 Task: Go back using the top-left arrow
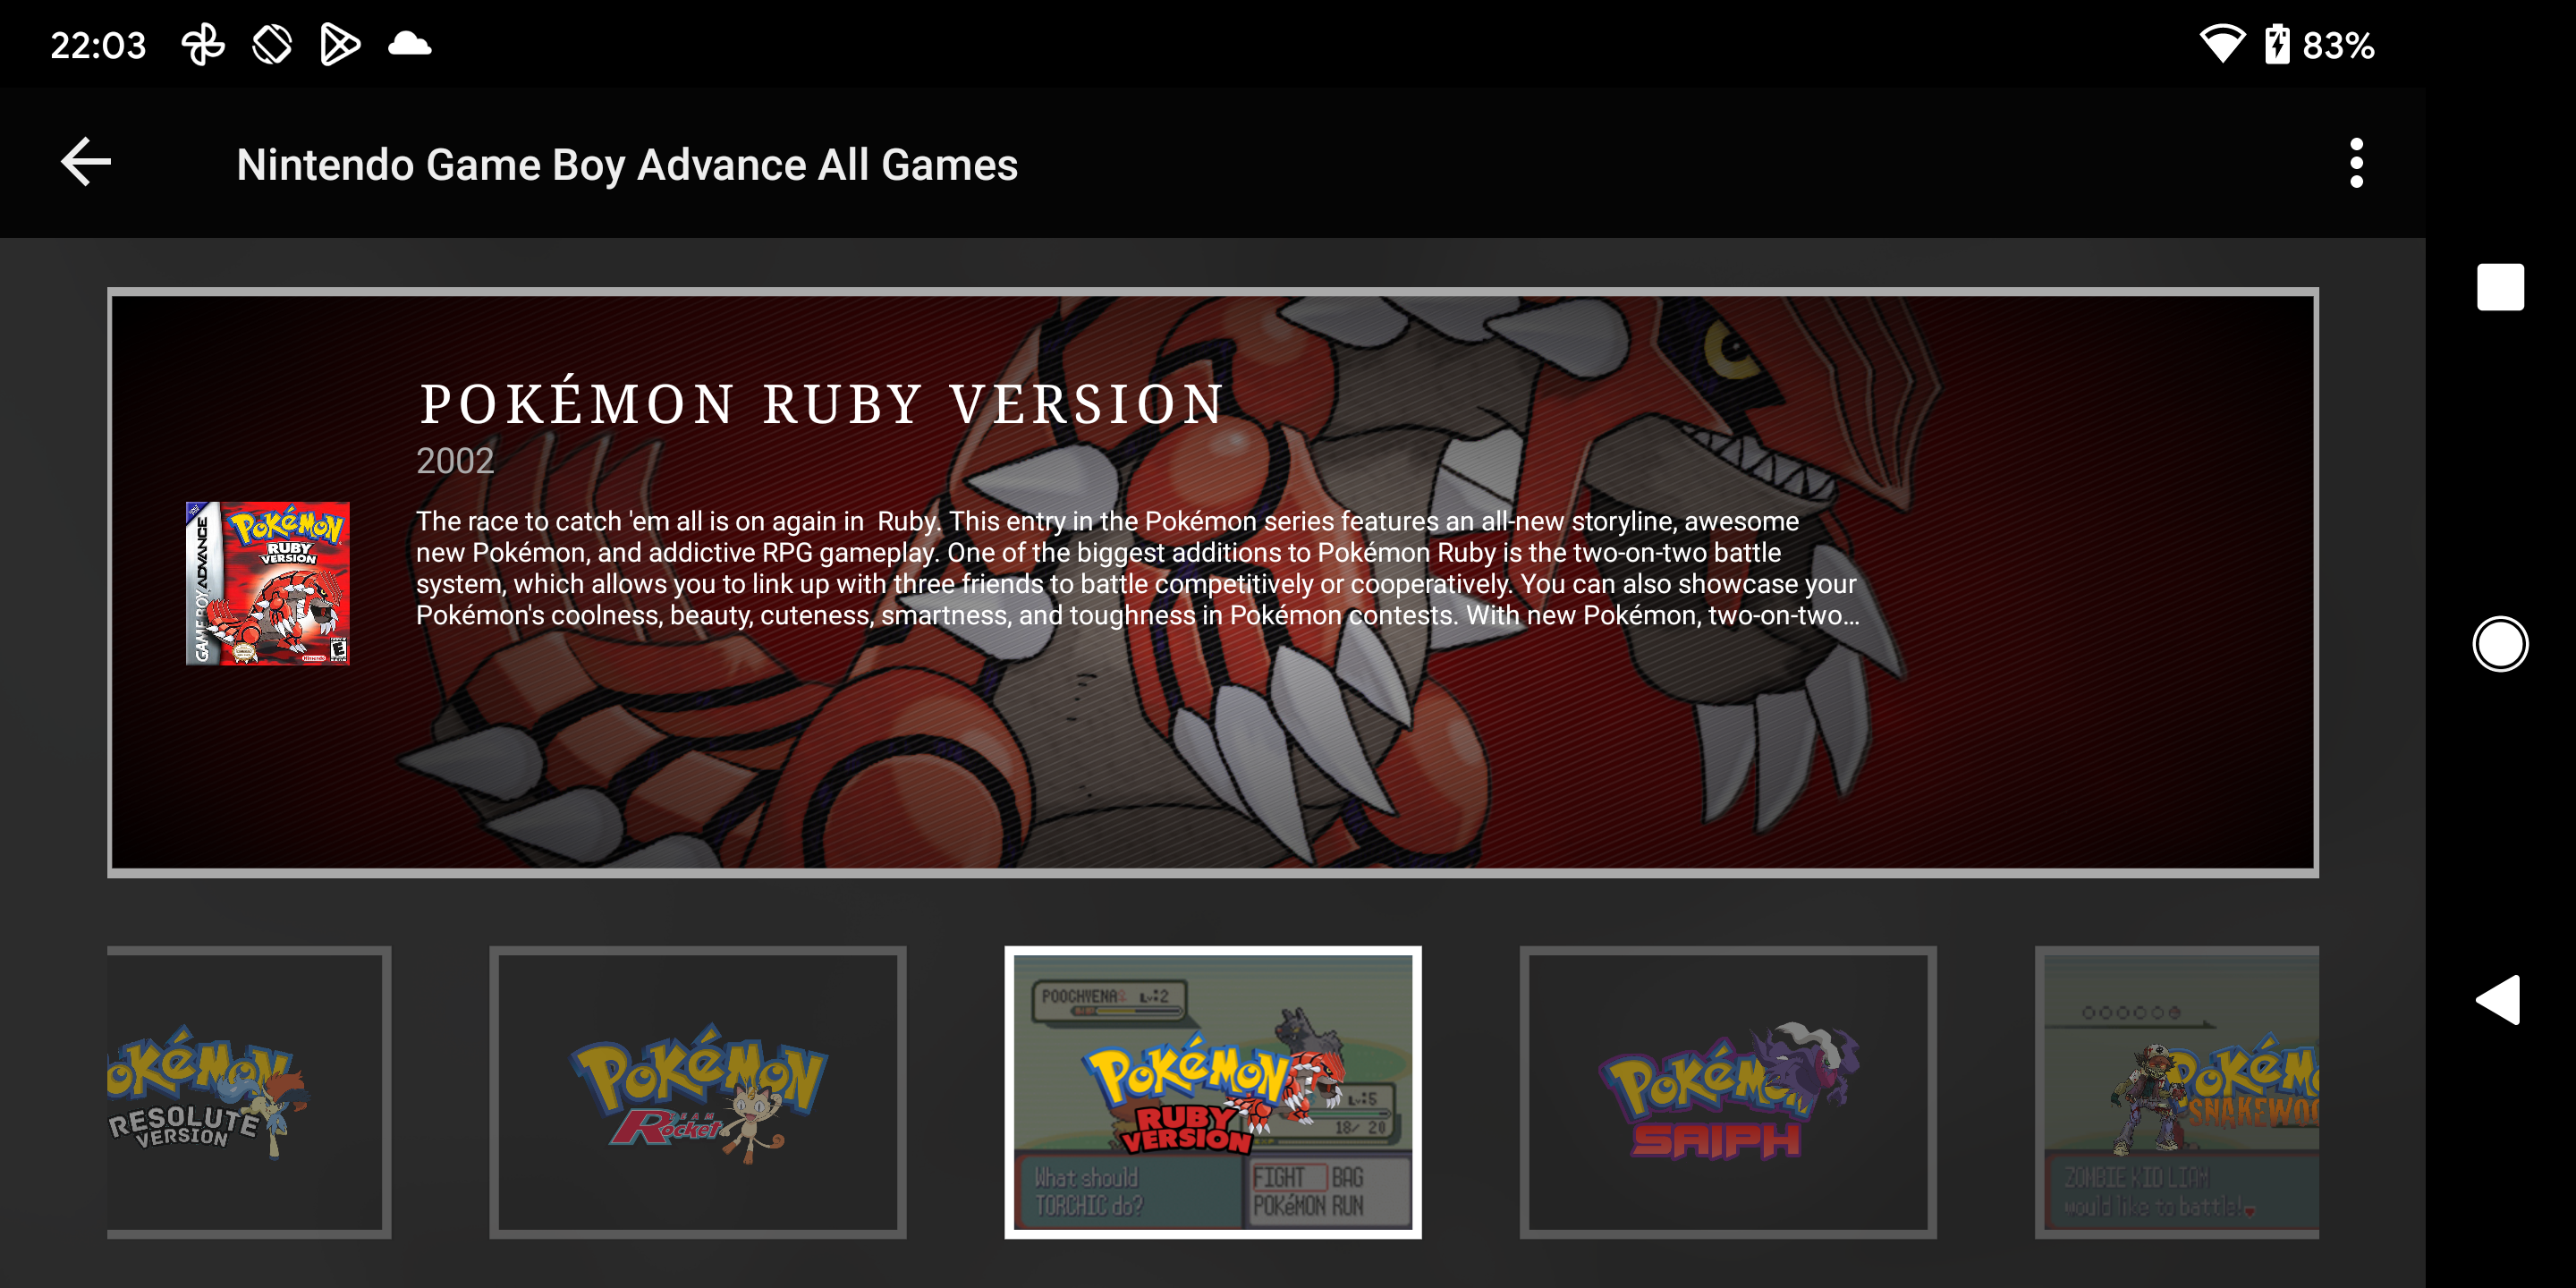tap(86, 163)
